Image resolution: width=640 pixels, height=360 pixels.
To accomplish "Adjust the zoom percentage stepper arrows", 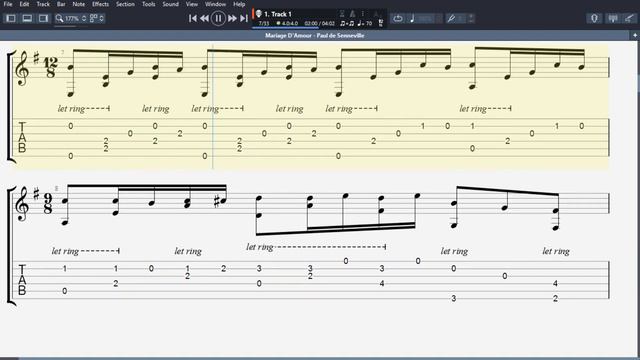I will (x=84, y=18).
